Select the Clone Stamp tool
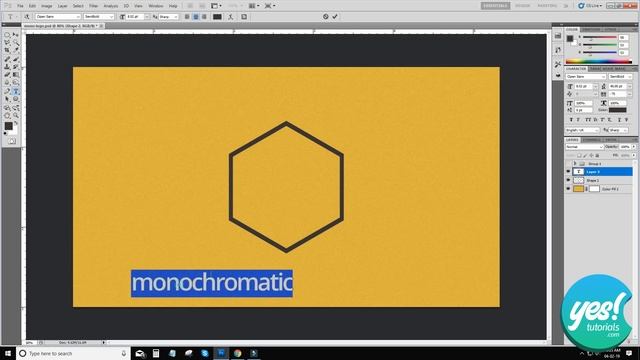This screenshot has height=360, width=640. 7,67
